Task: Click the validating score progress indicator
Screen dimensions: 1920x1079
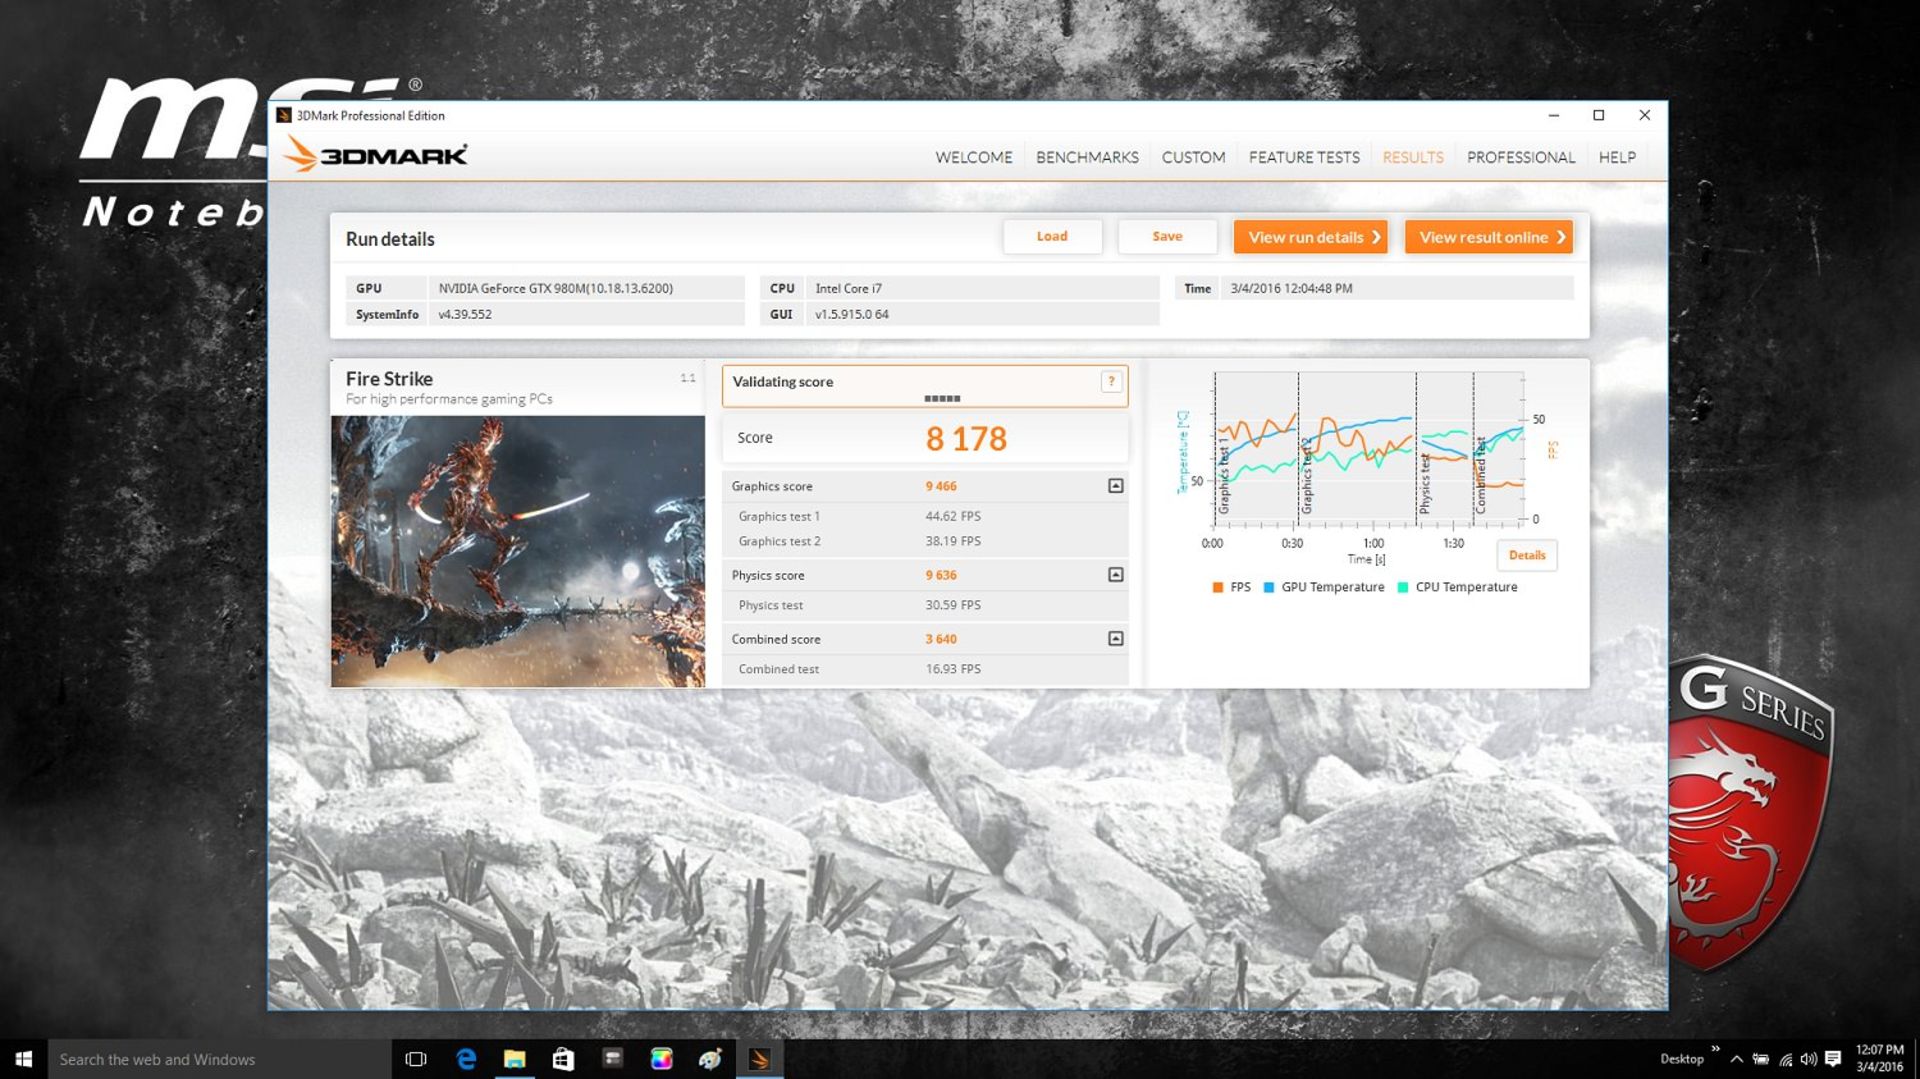Action: pyautogui.click(x=942, y=398)
